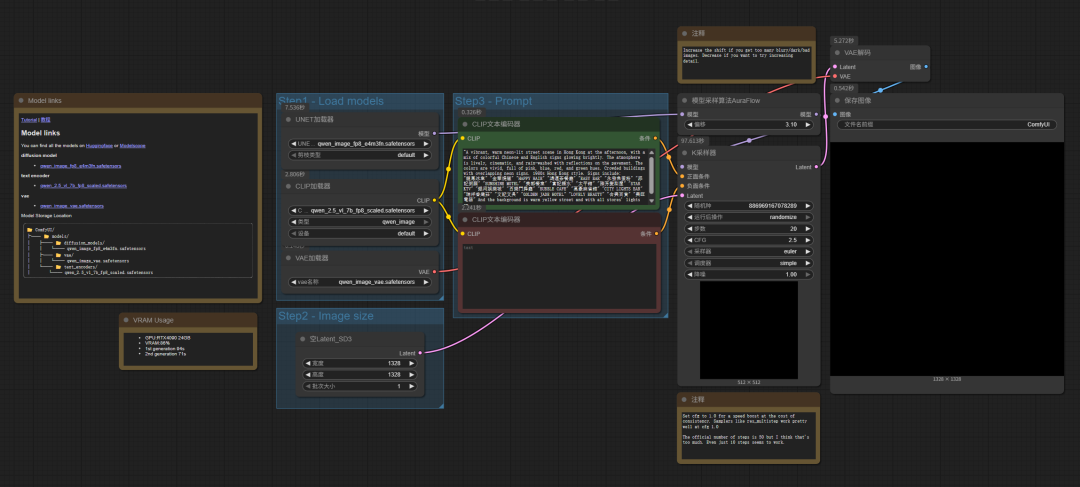Open the vae名称 selector
This screenshot has height=487, width=1080.
coord(360,282)
